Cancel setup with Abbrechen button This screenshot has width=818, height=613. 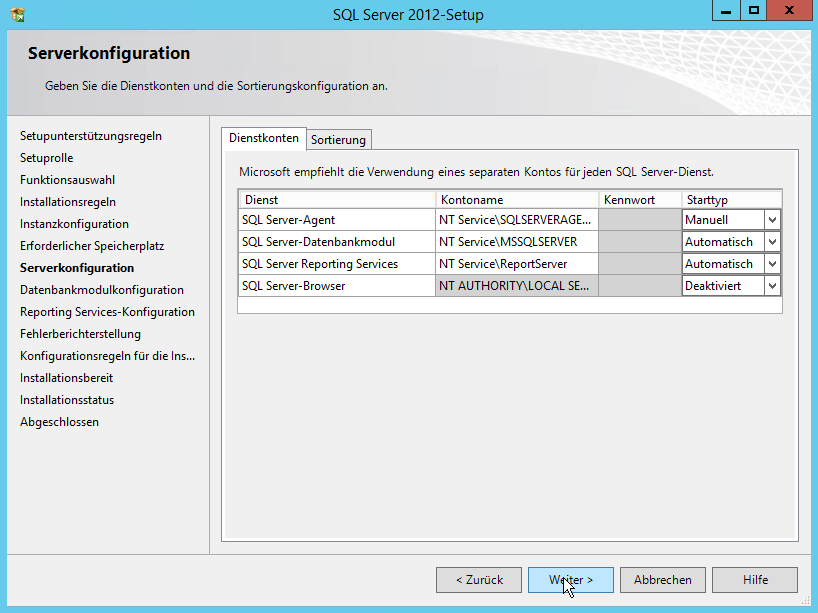pyautogui.click(x=662, y=580)
